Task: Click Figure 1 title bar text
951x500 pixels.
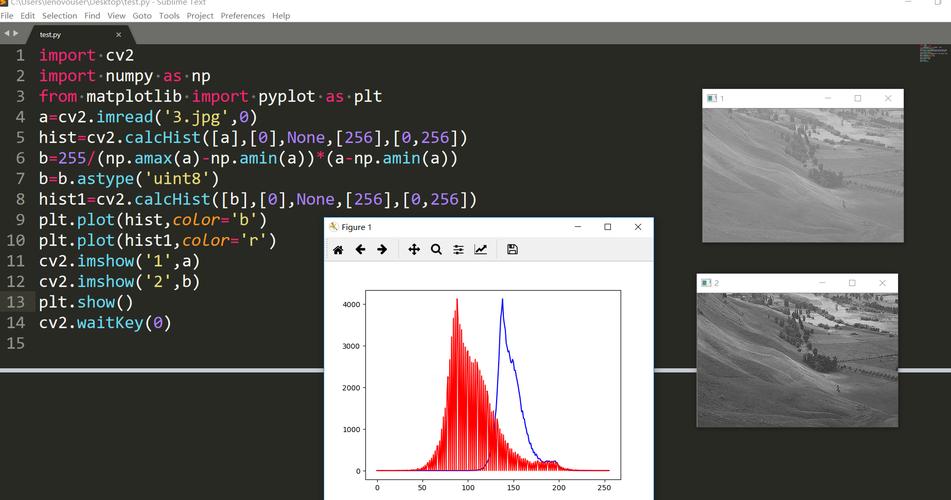Action: [356, 227]
